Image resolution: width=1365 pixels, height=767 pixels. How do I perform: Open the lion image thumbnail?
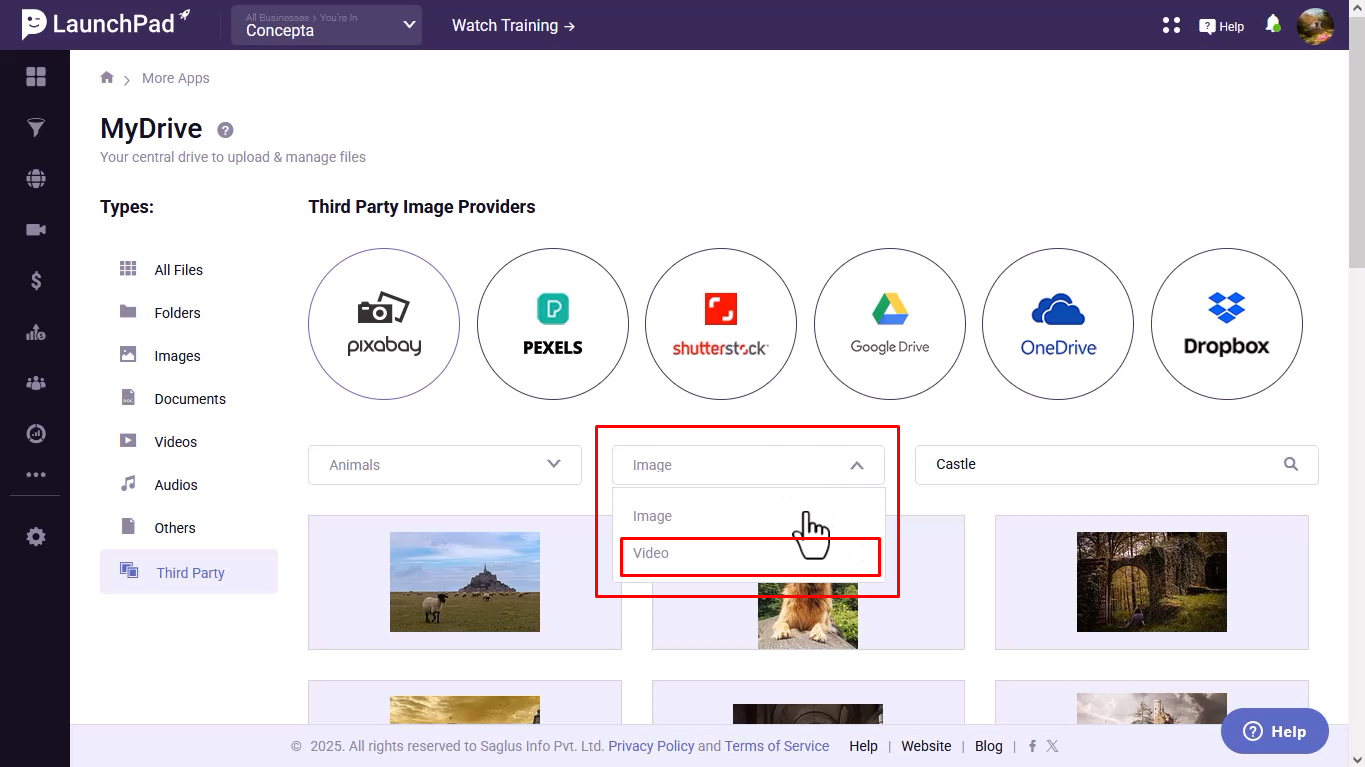808,614
